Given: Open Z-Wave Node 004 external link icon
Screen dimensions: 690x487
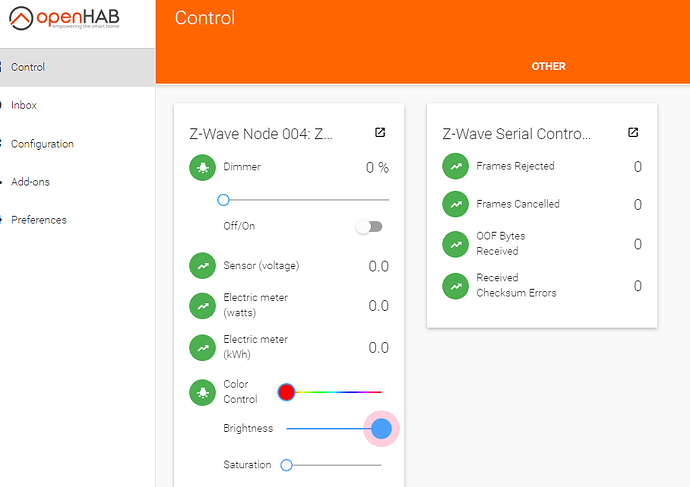Looking at the screenshot, I should click(380, 132).
